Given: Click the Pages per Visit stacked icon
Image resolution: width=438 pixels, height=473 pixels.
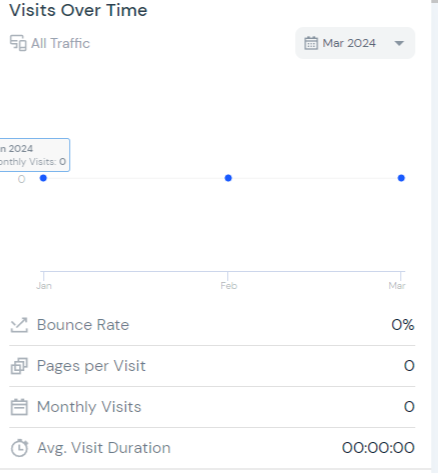Looking at the screenshot, I should tap(19, 366).
